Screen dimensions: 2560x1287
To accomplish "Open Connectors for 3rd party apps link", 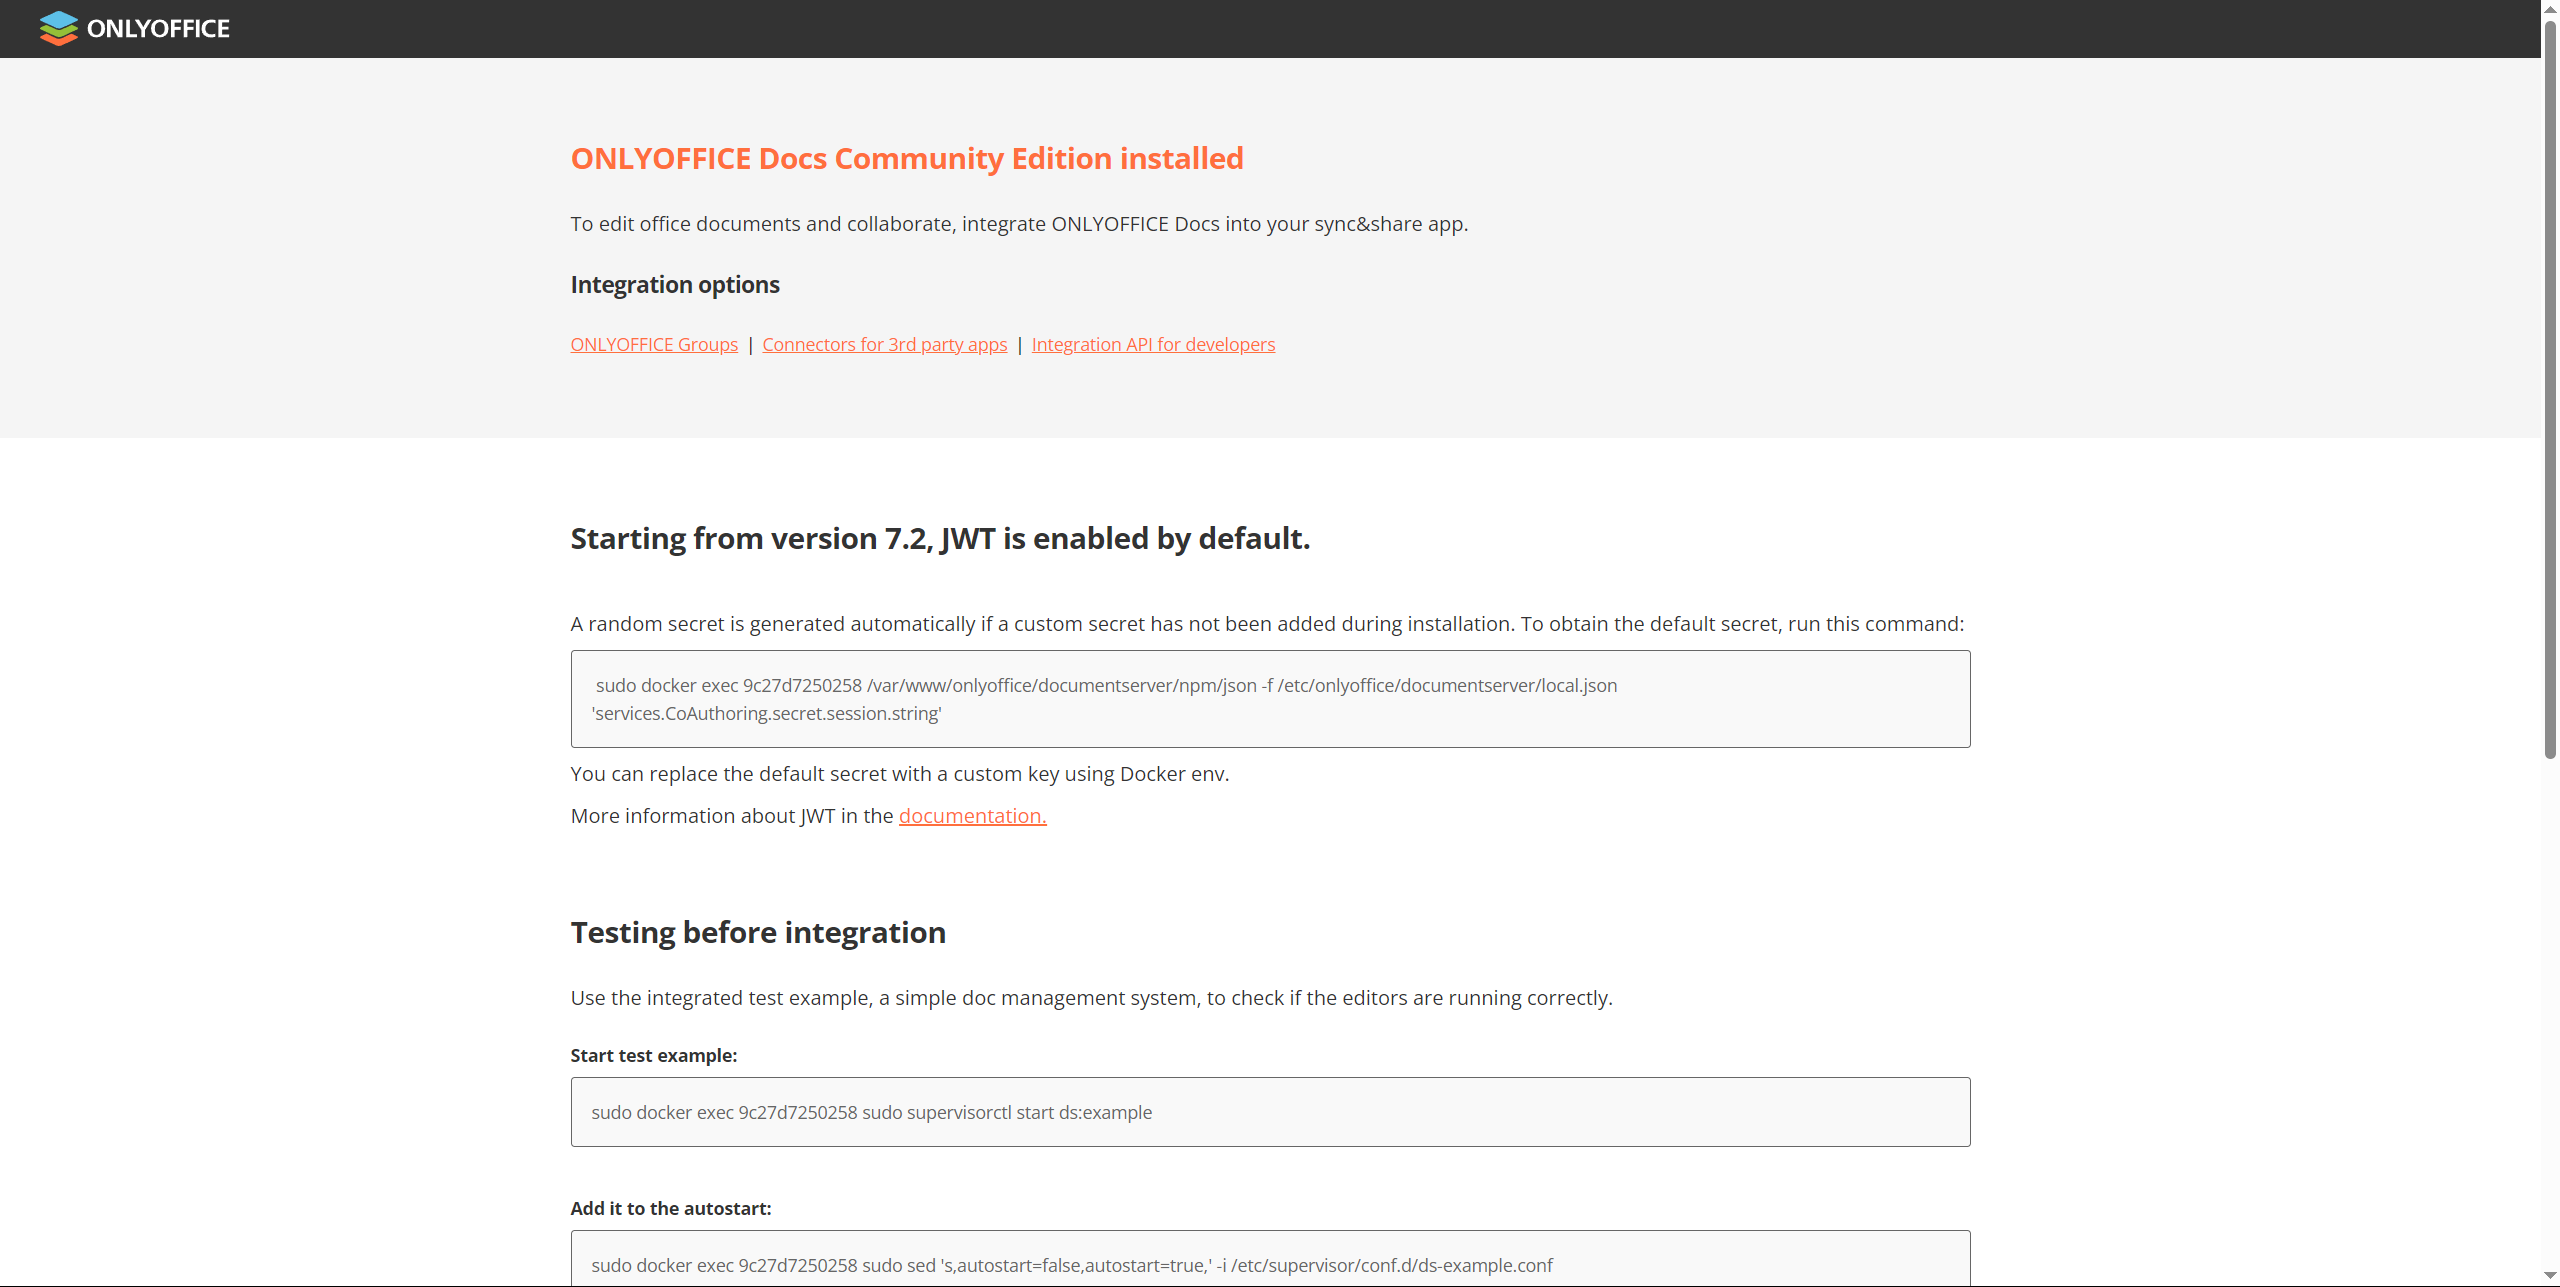I will coord(884,345).
